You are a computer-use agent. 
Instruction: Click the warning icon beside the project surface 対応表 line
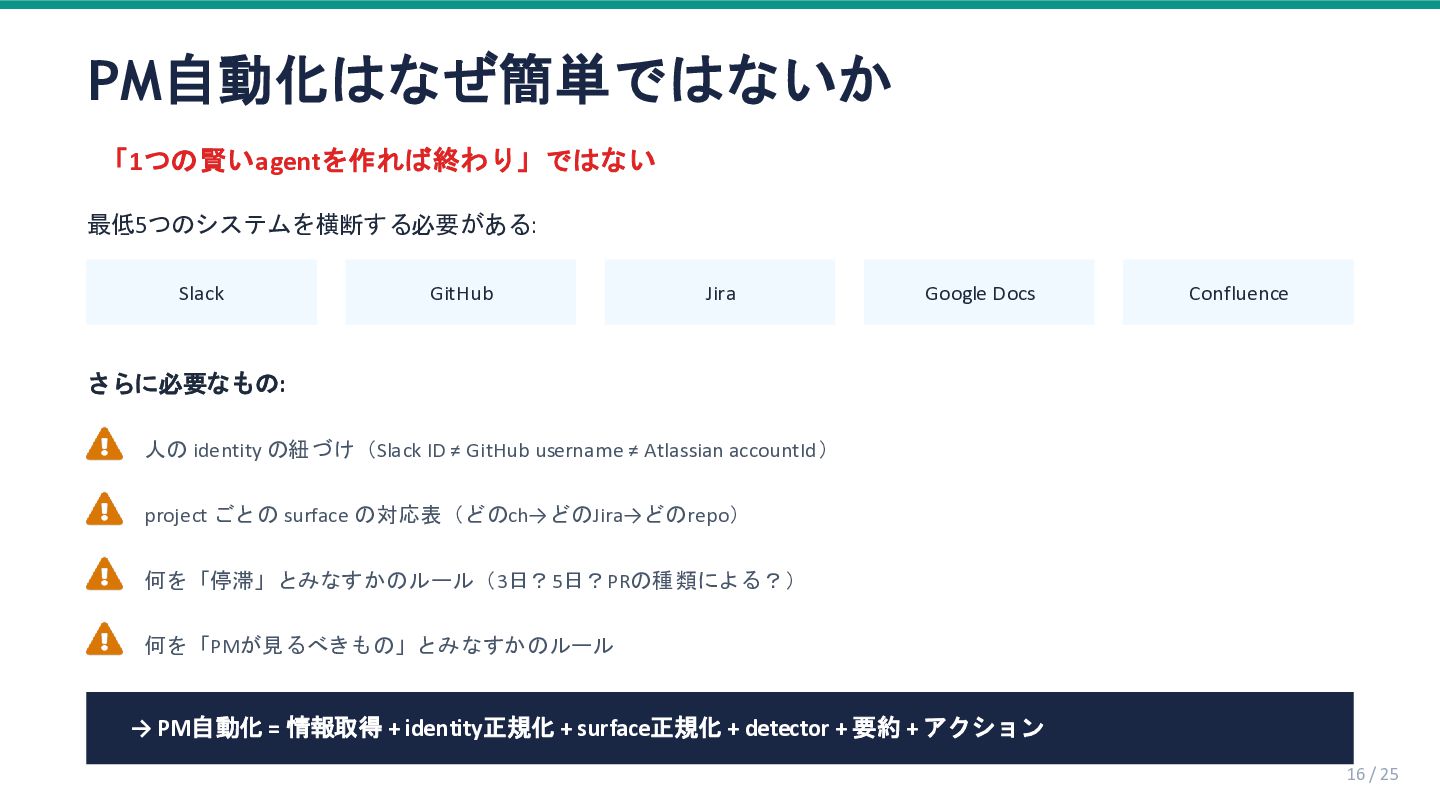click(104, 510)
